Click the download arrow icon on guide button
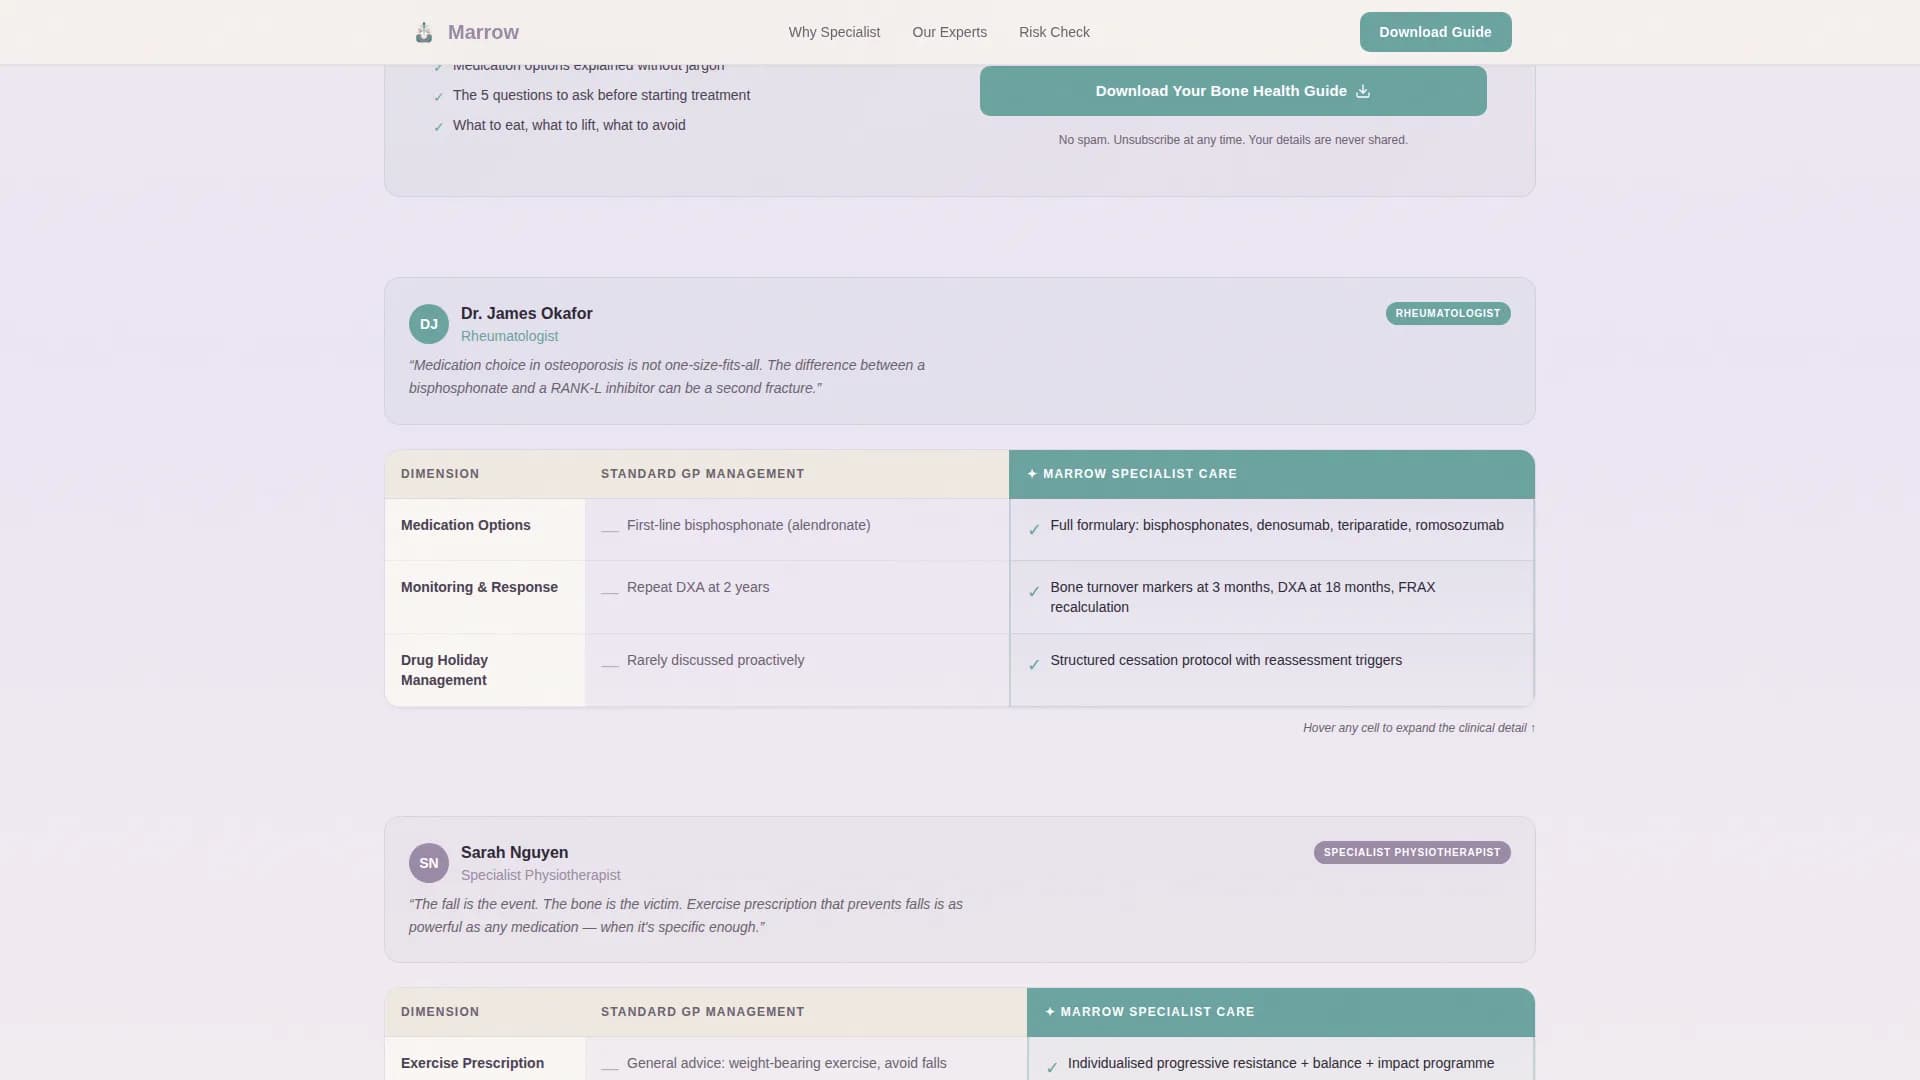 tap(1362, 91)
